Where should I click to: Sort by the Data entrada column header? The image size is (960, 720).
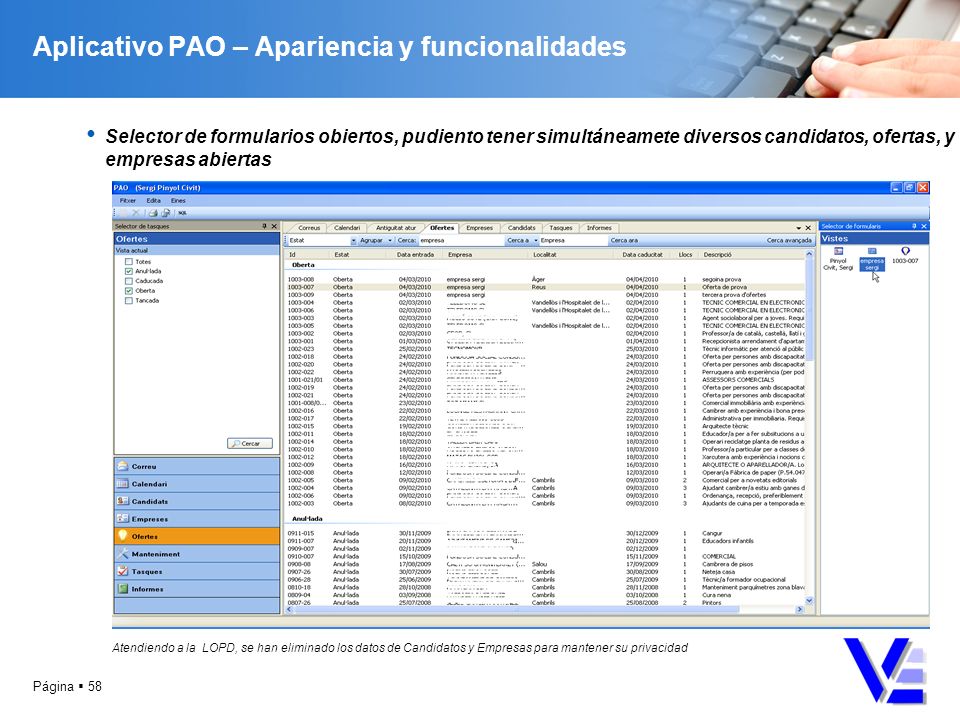pos(415,255)
